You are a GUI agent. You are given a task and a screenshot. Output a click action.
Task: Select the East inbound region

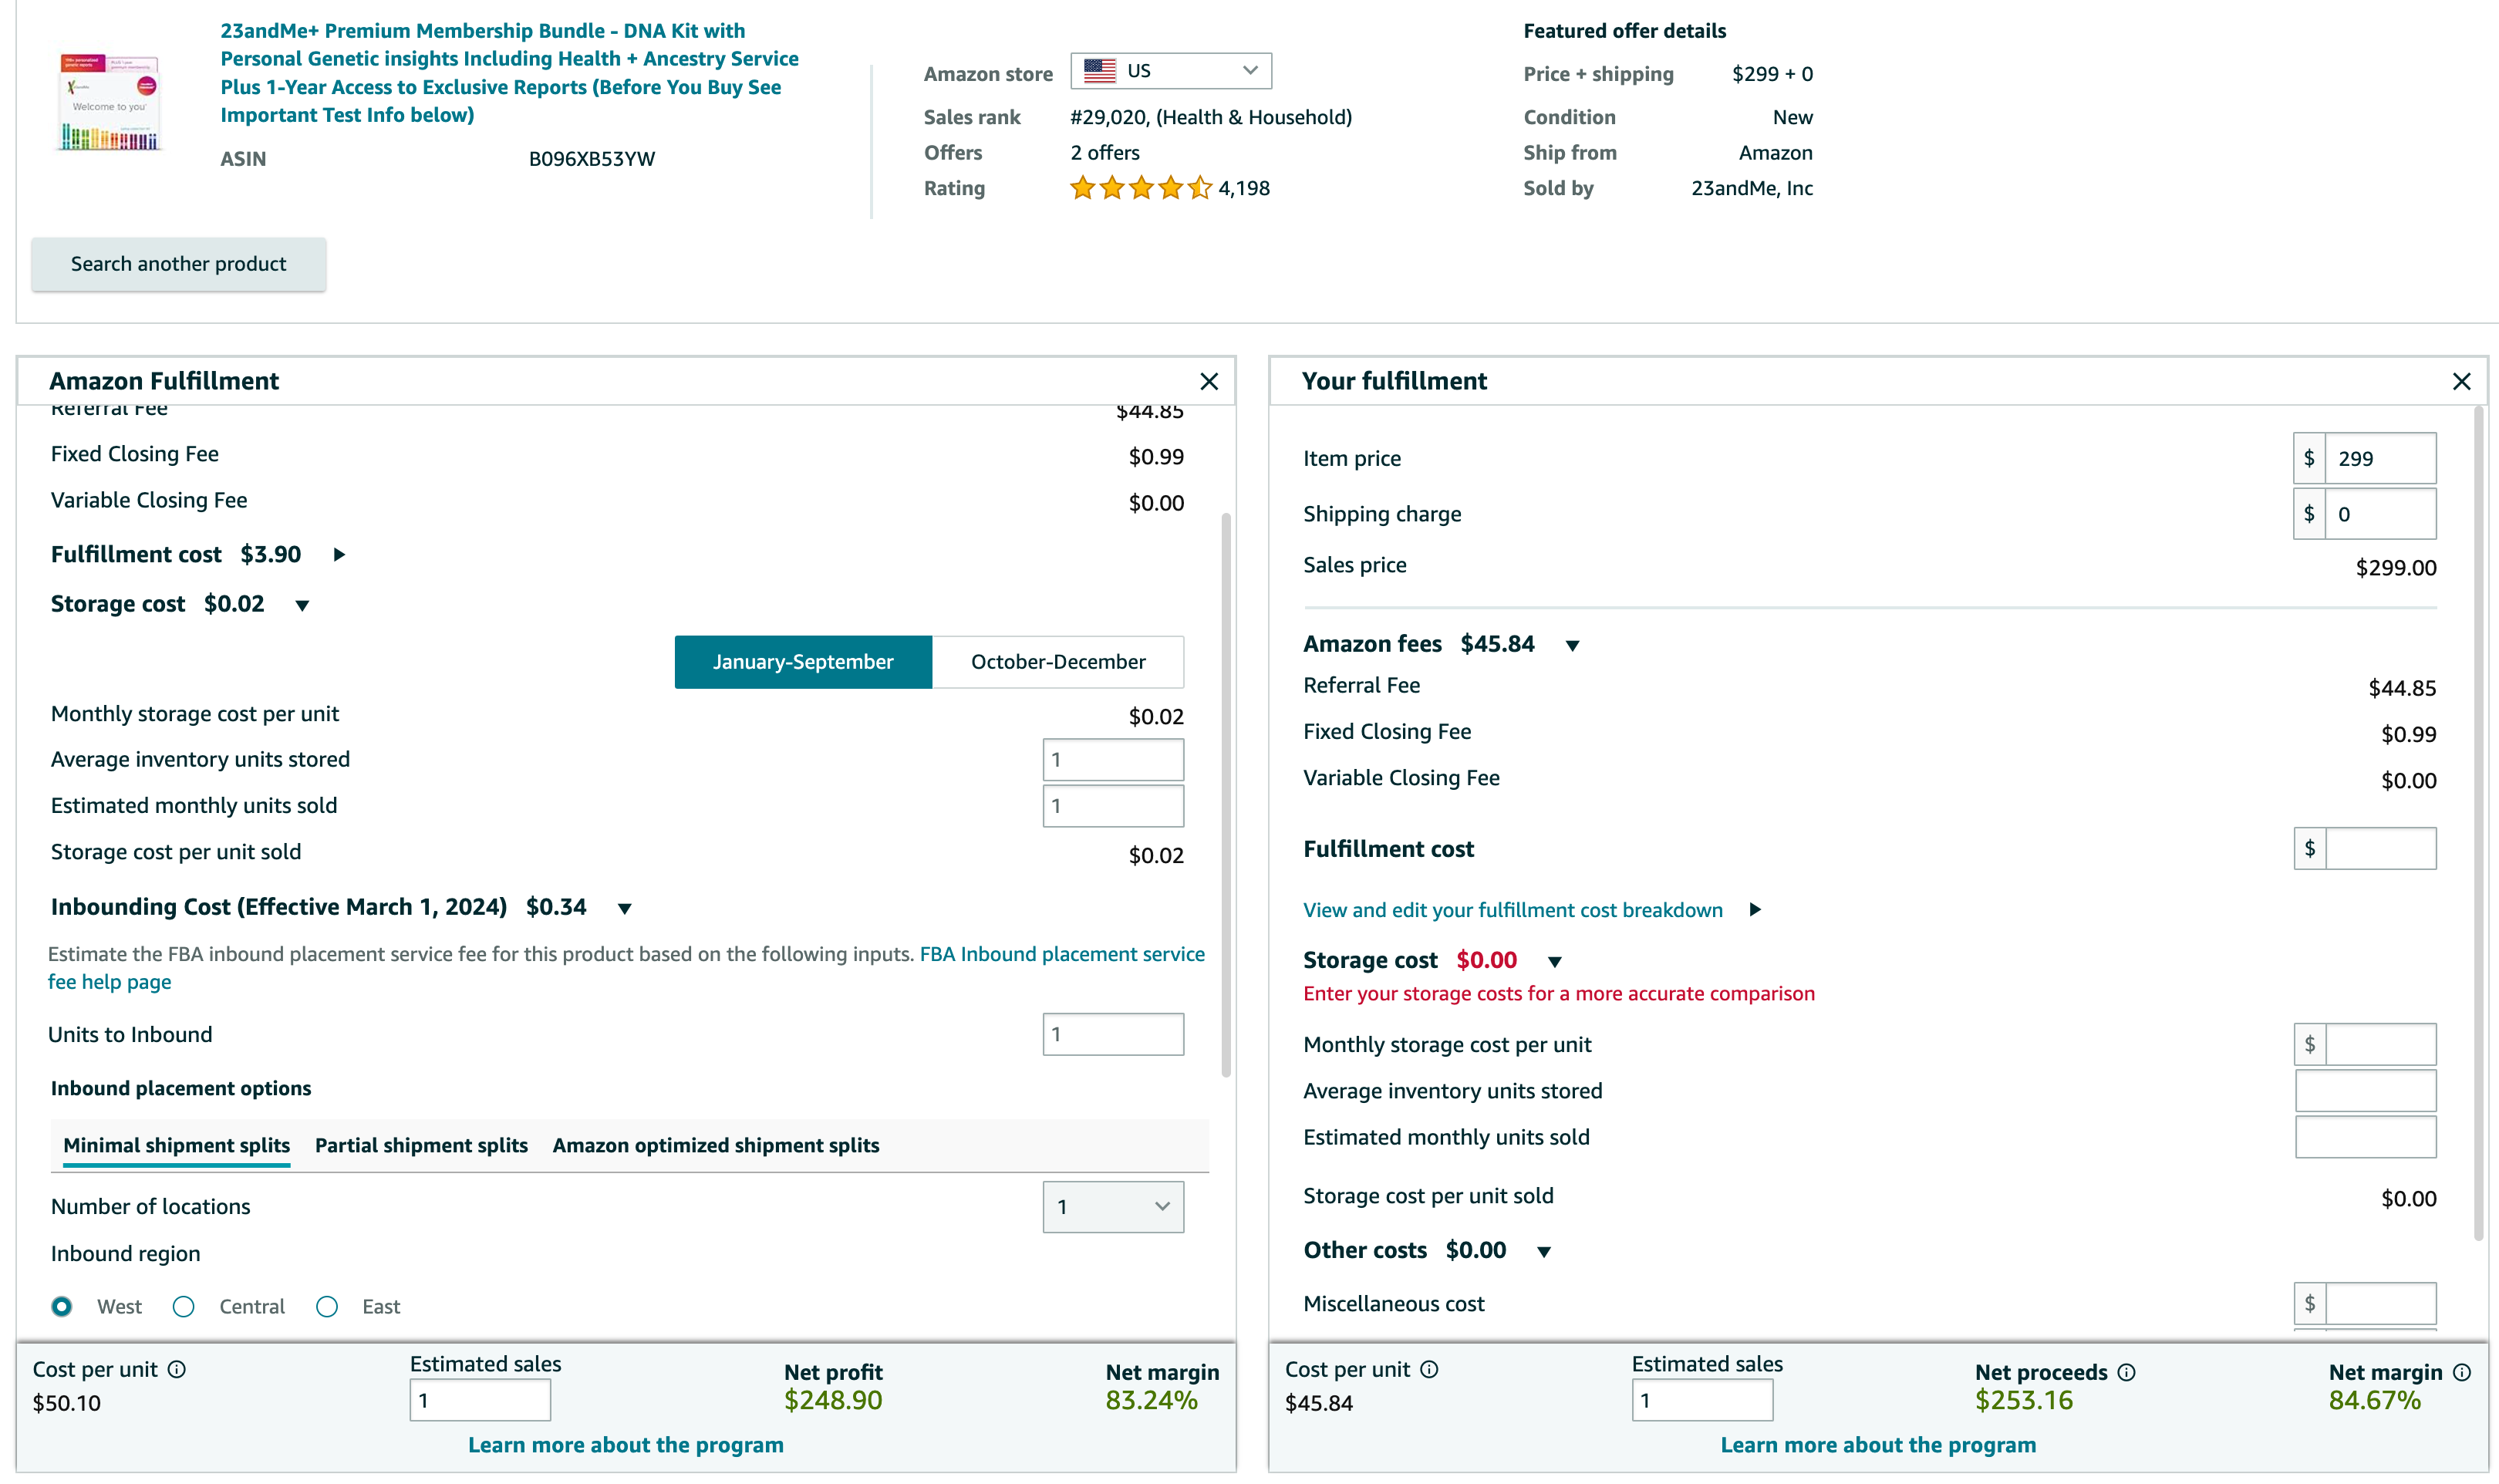tap(327, 1306)
